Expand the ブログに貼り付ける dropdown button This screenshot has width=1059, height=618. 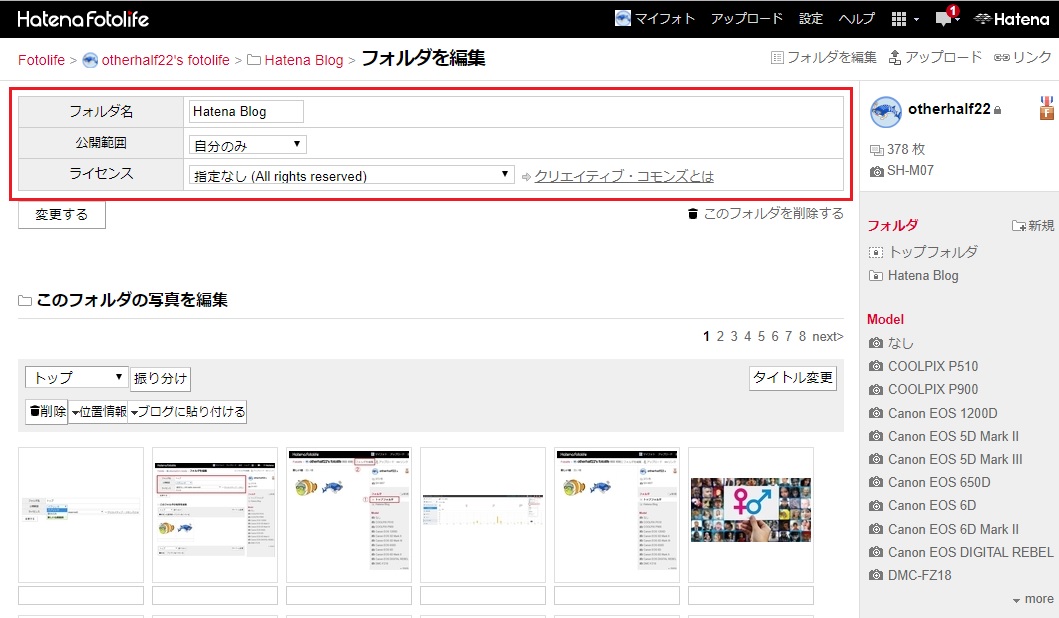coord(188,411)
